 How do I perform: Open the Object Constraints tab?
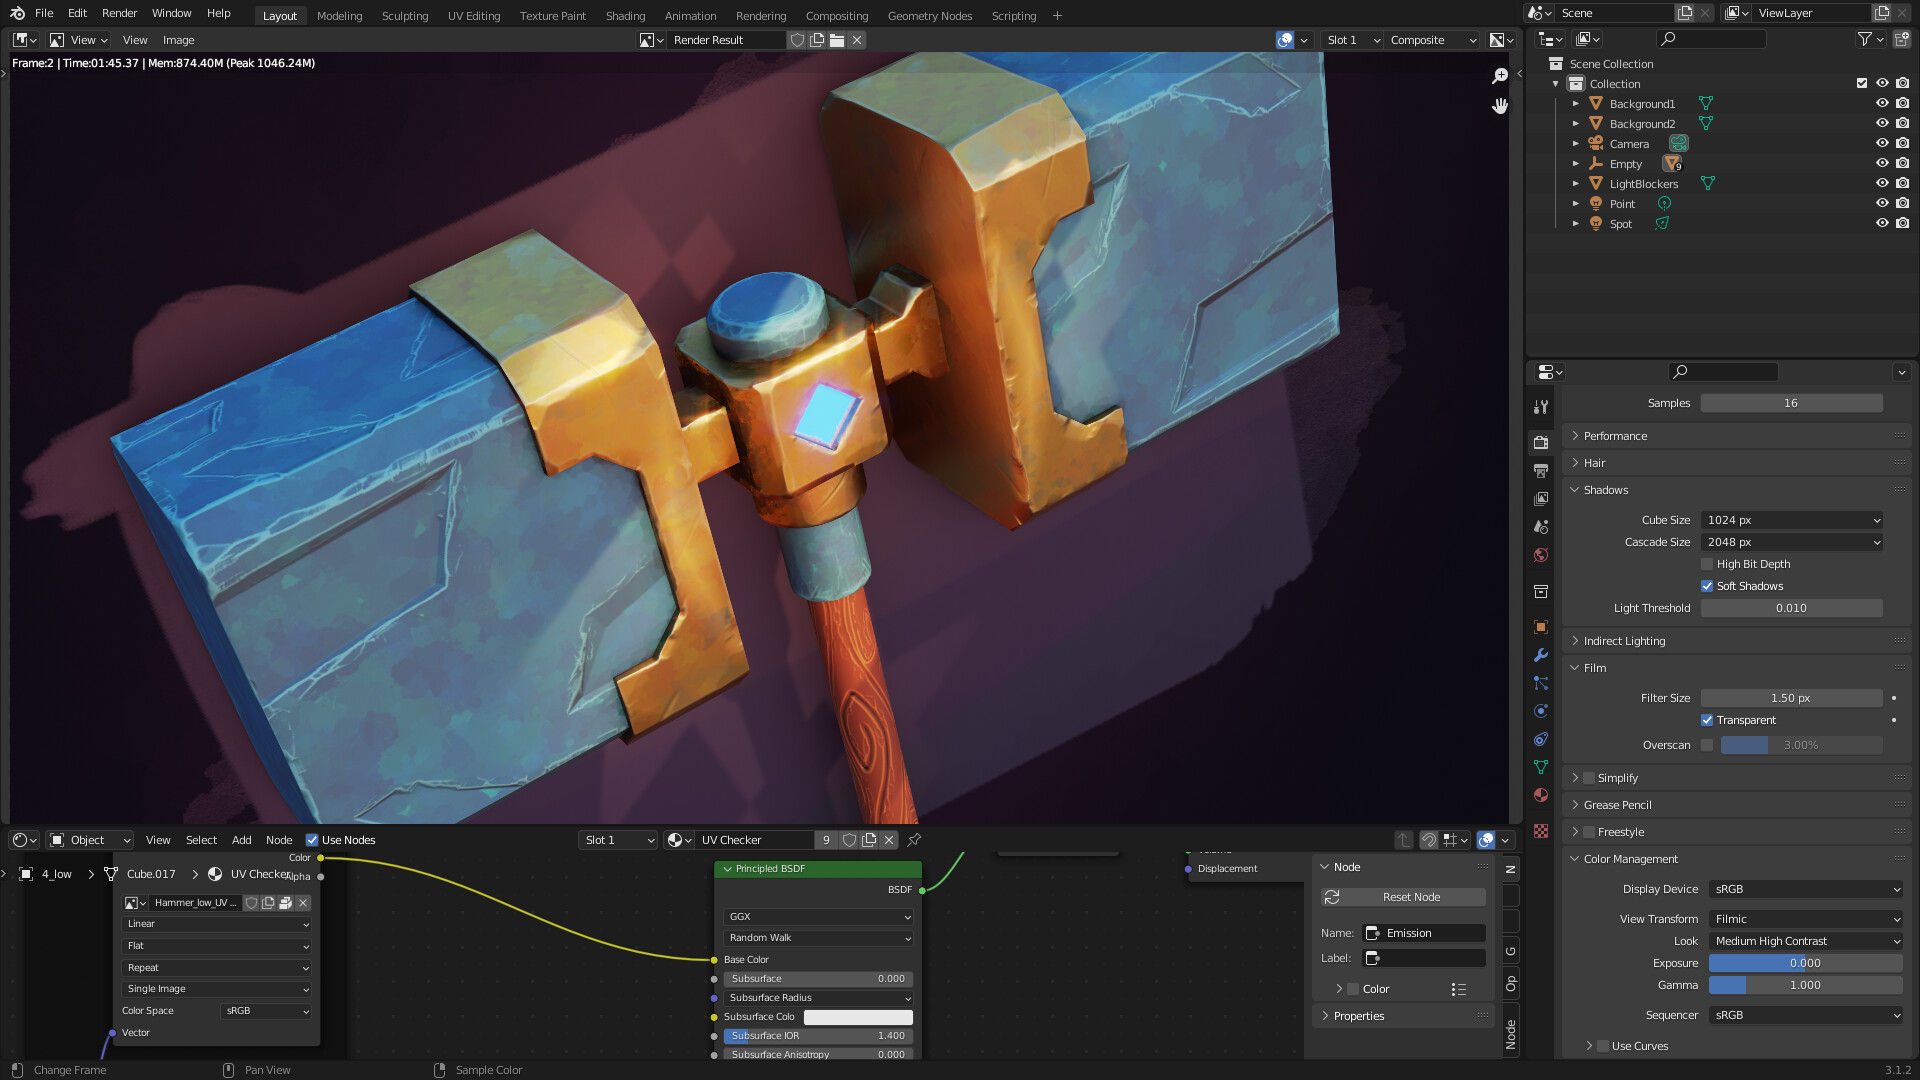point(1541,739)
